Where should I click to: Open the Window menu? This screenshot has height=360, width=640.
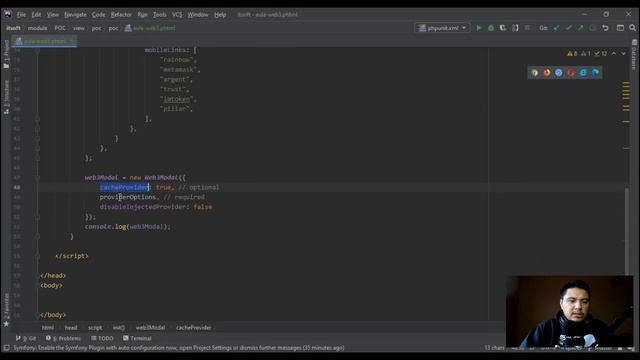click(x=198, y=15)
